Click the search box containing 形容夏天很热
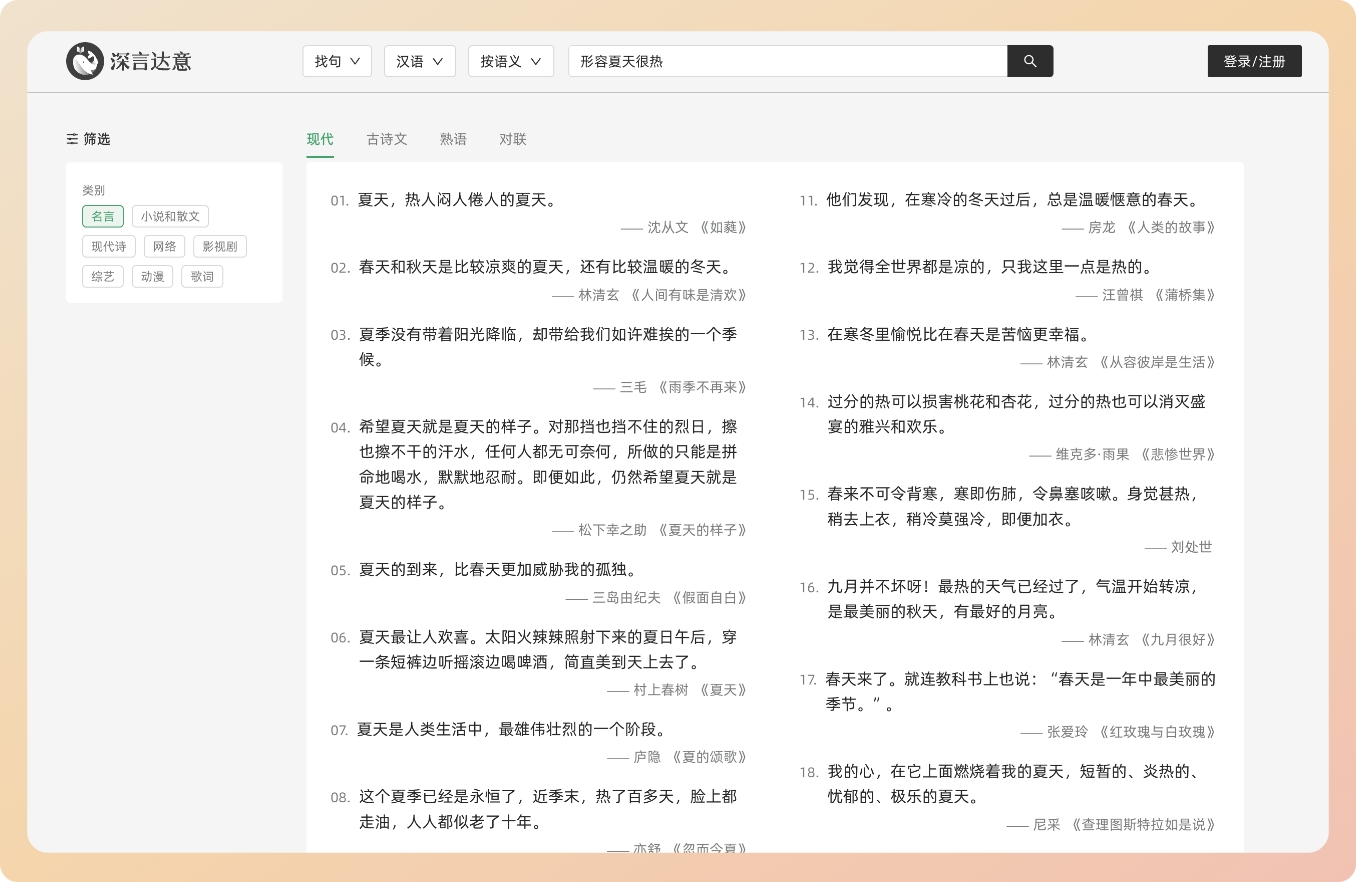This screenshot has width=1356, height=882. (786, 61)
